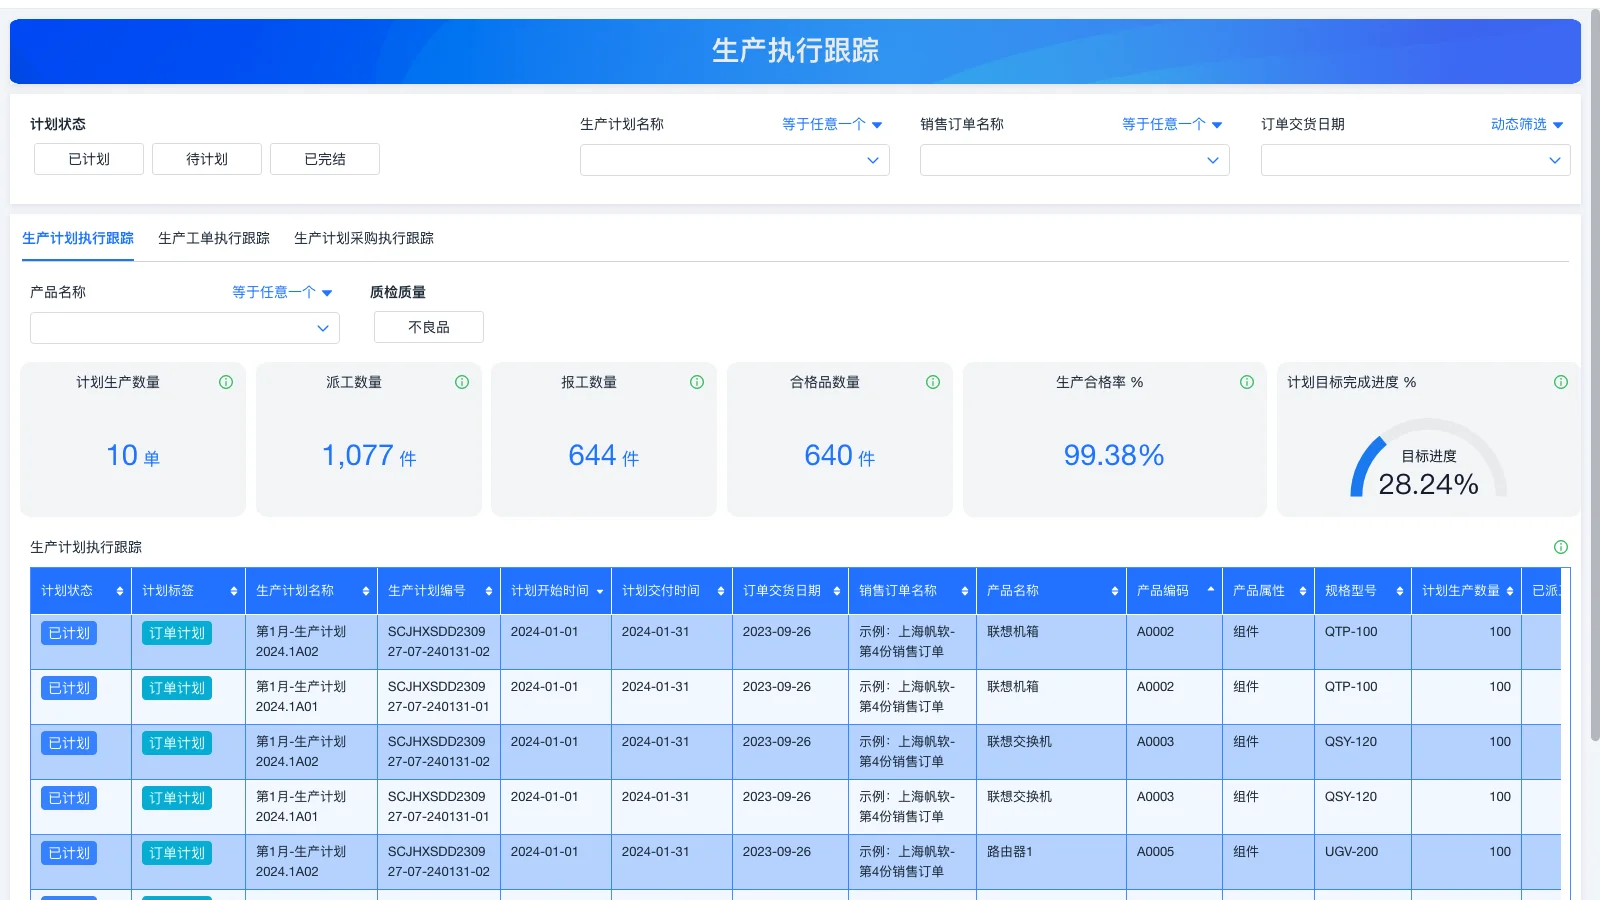Click 644 件 报工数量 value
Screen dimensions: 1600x900
[x=604, y=456]
